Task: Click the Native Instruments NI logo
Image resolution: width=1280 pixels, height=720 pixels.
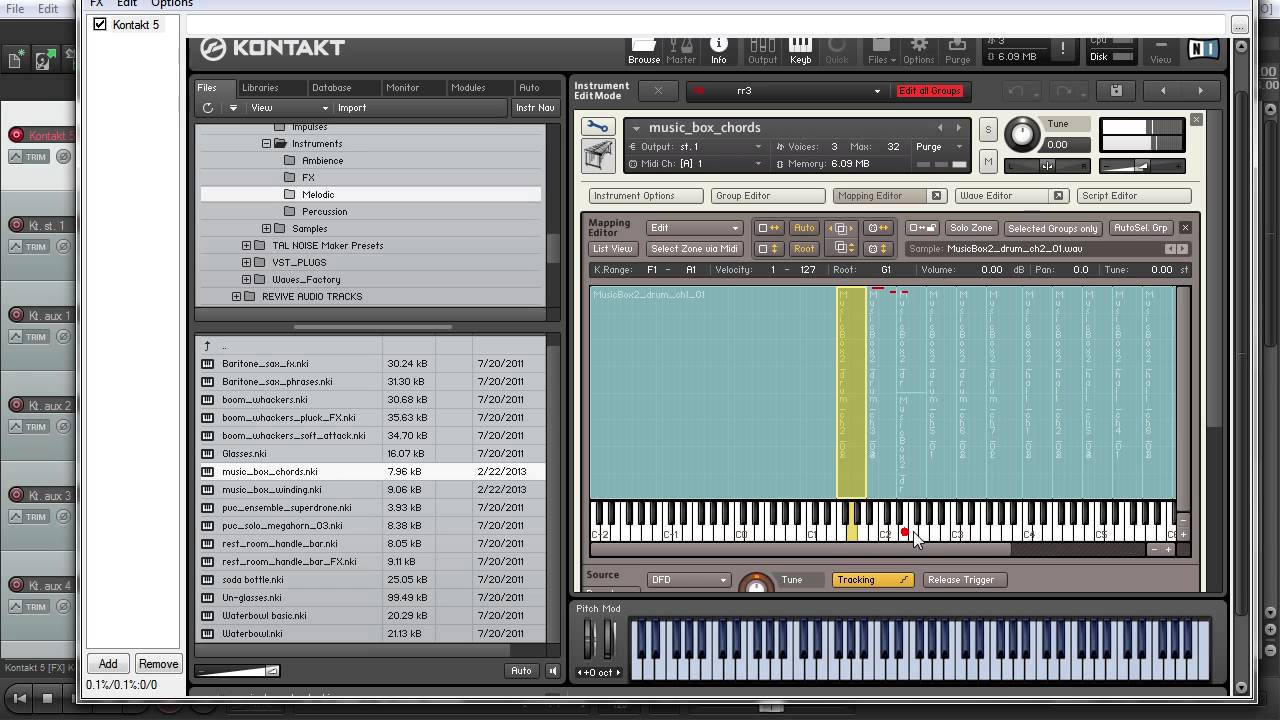Action: pos(1203,50)
